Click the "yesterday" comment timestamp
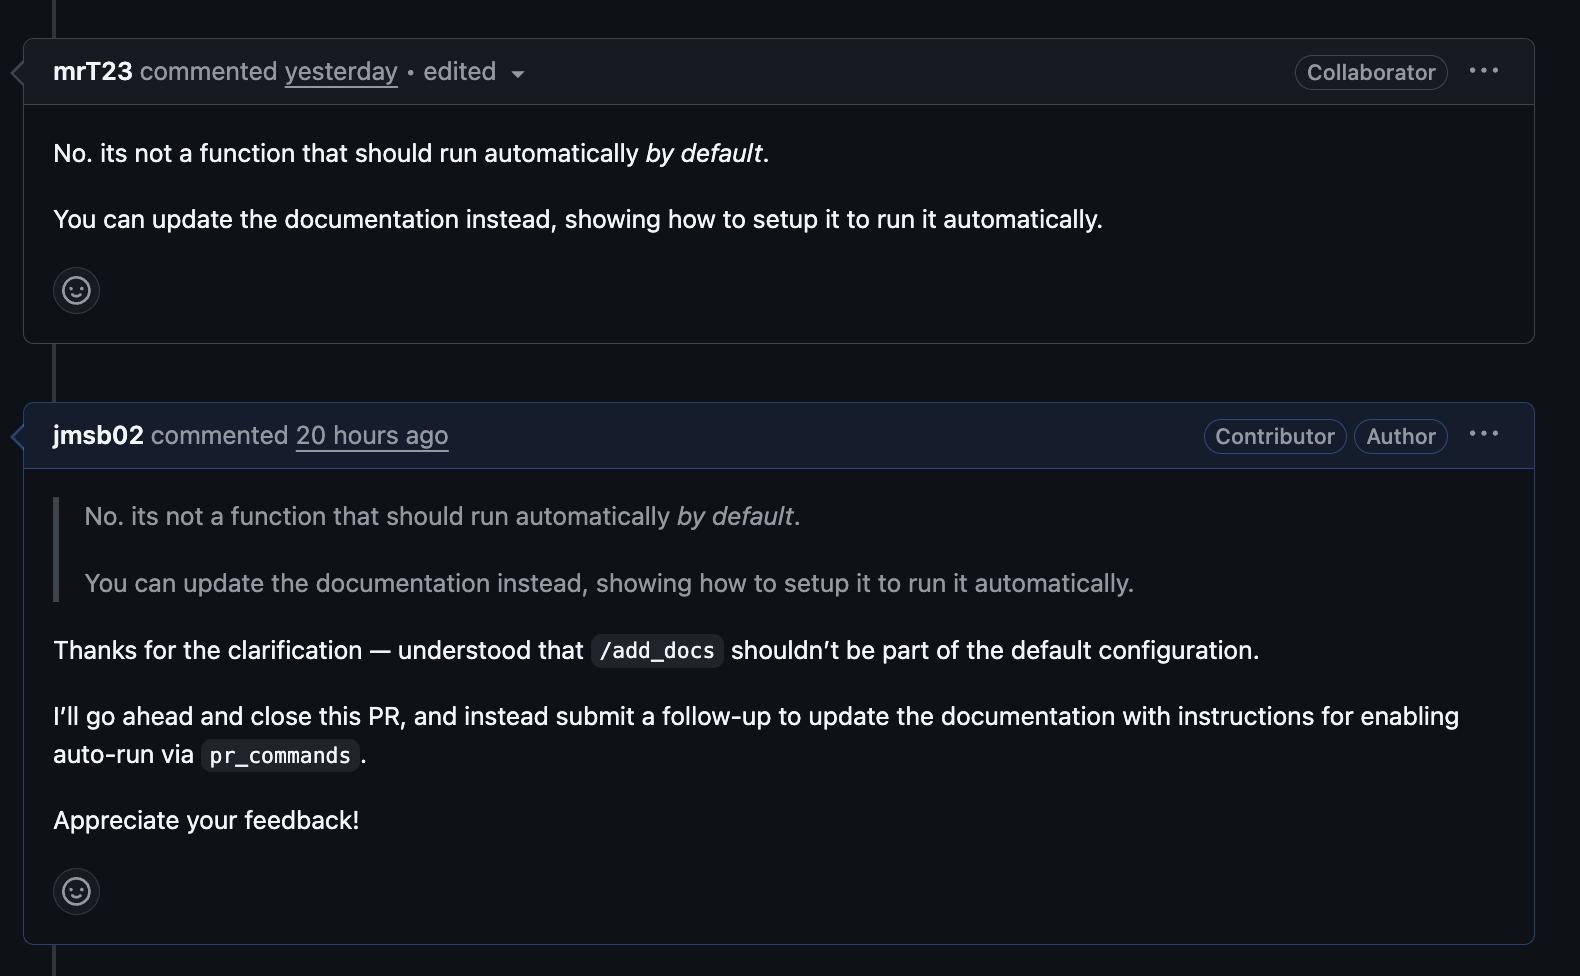Screen dimensions: 1580x976 coord(341,72)
